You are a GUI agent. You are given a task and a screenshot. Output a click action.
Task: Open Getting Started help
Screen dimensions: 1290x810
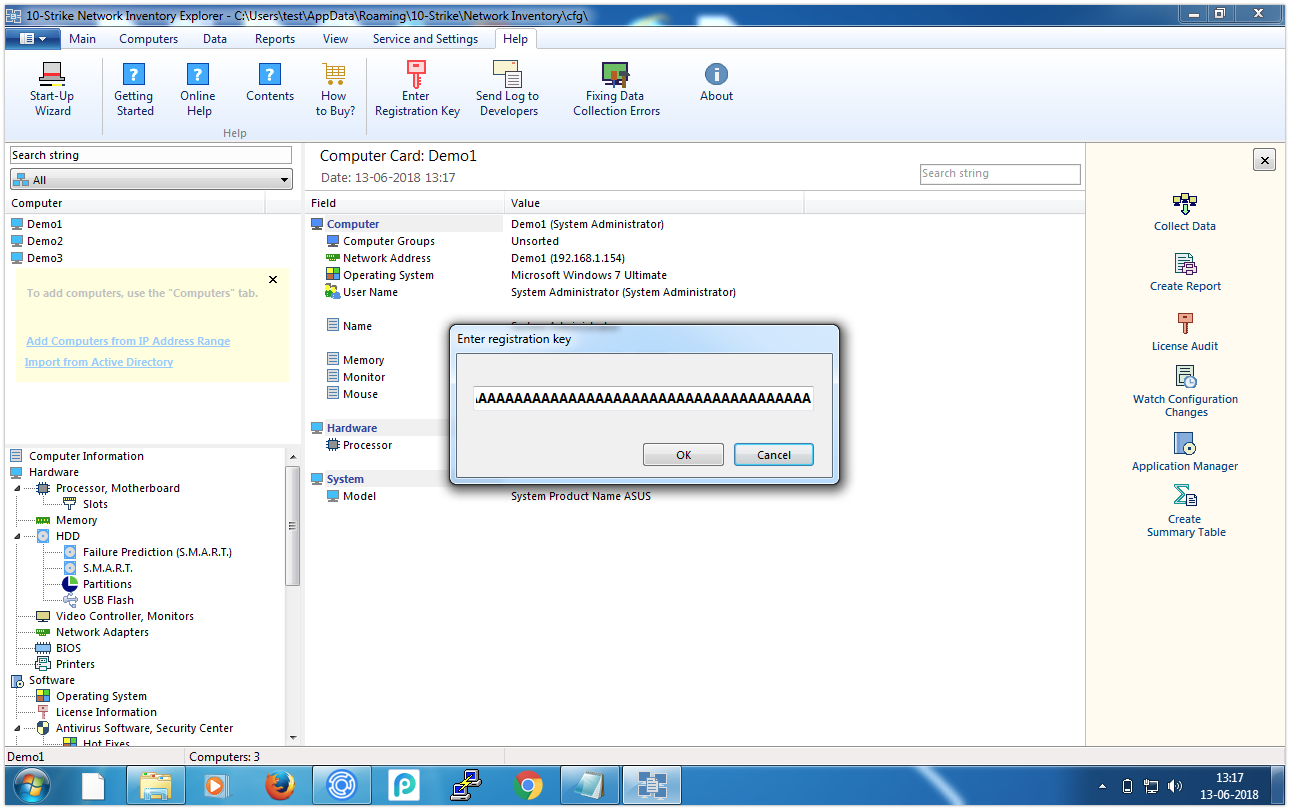(x=134, y=89)
